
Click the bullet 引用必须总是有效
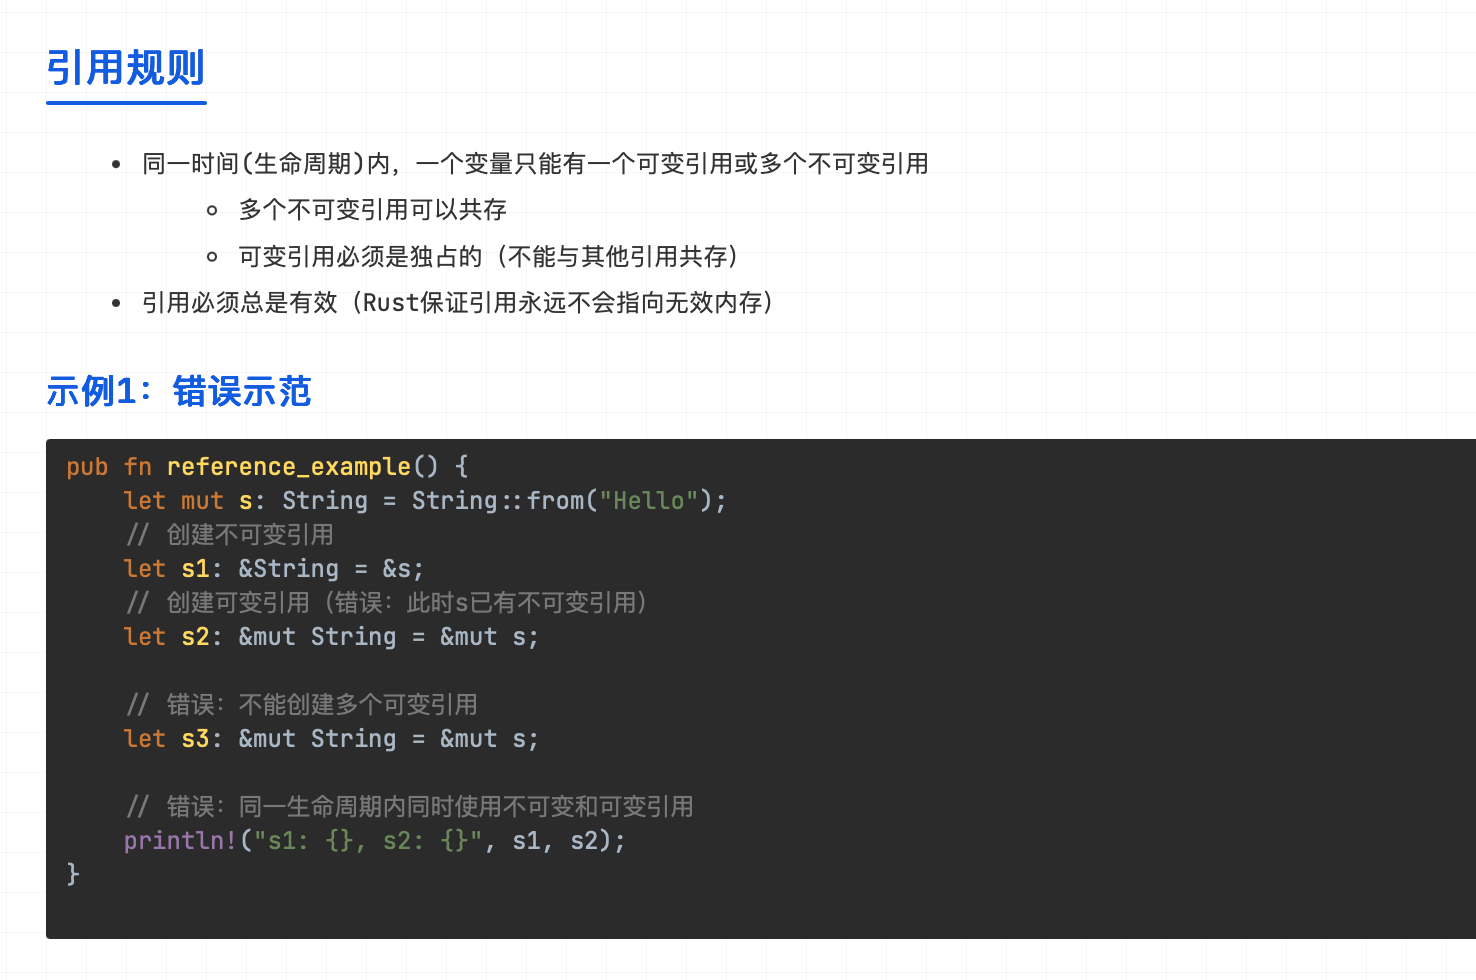coord(459,302)
